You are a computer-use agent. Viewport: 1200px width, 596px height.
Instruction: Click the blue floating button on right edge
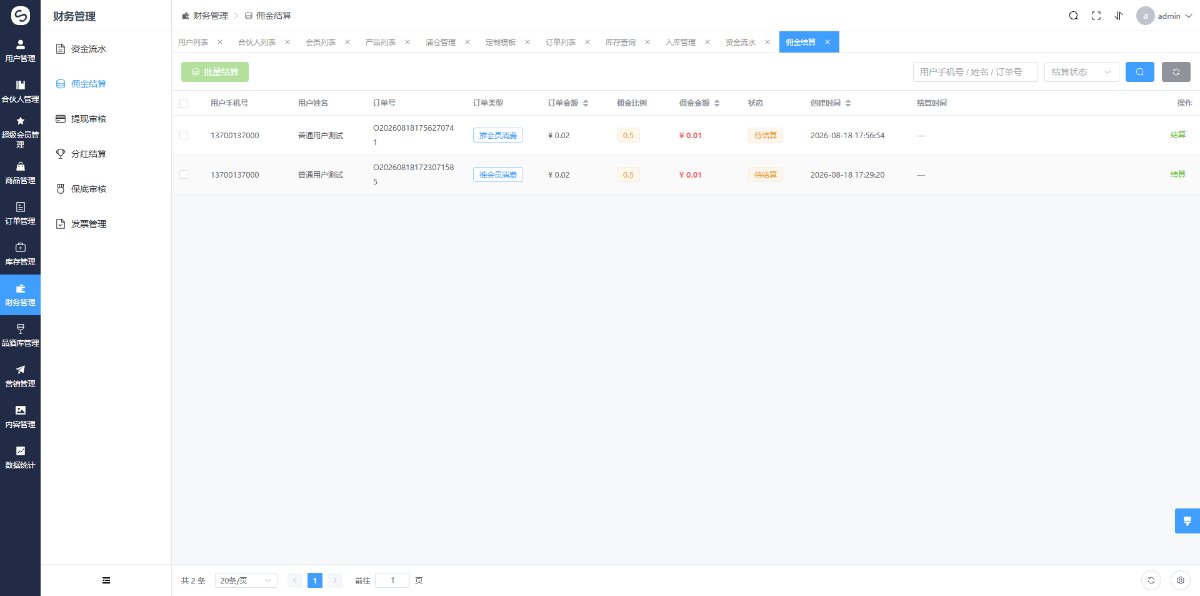coord(1187,521)
